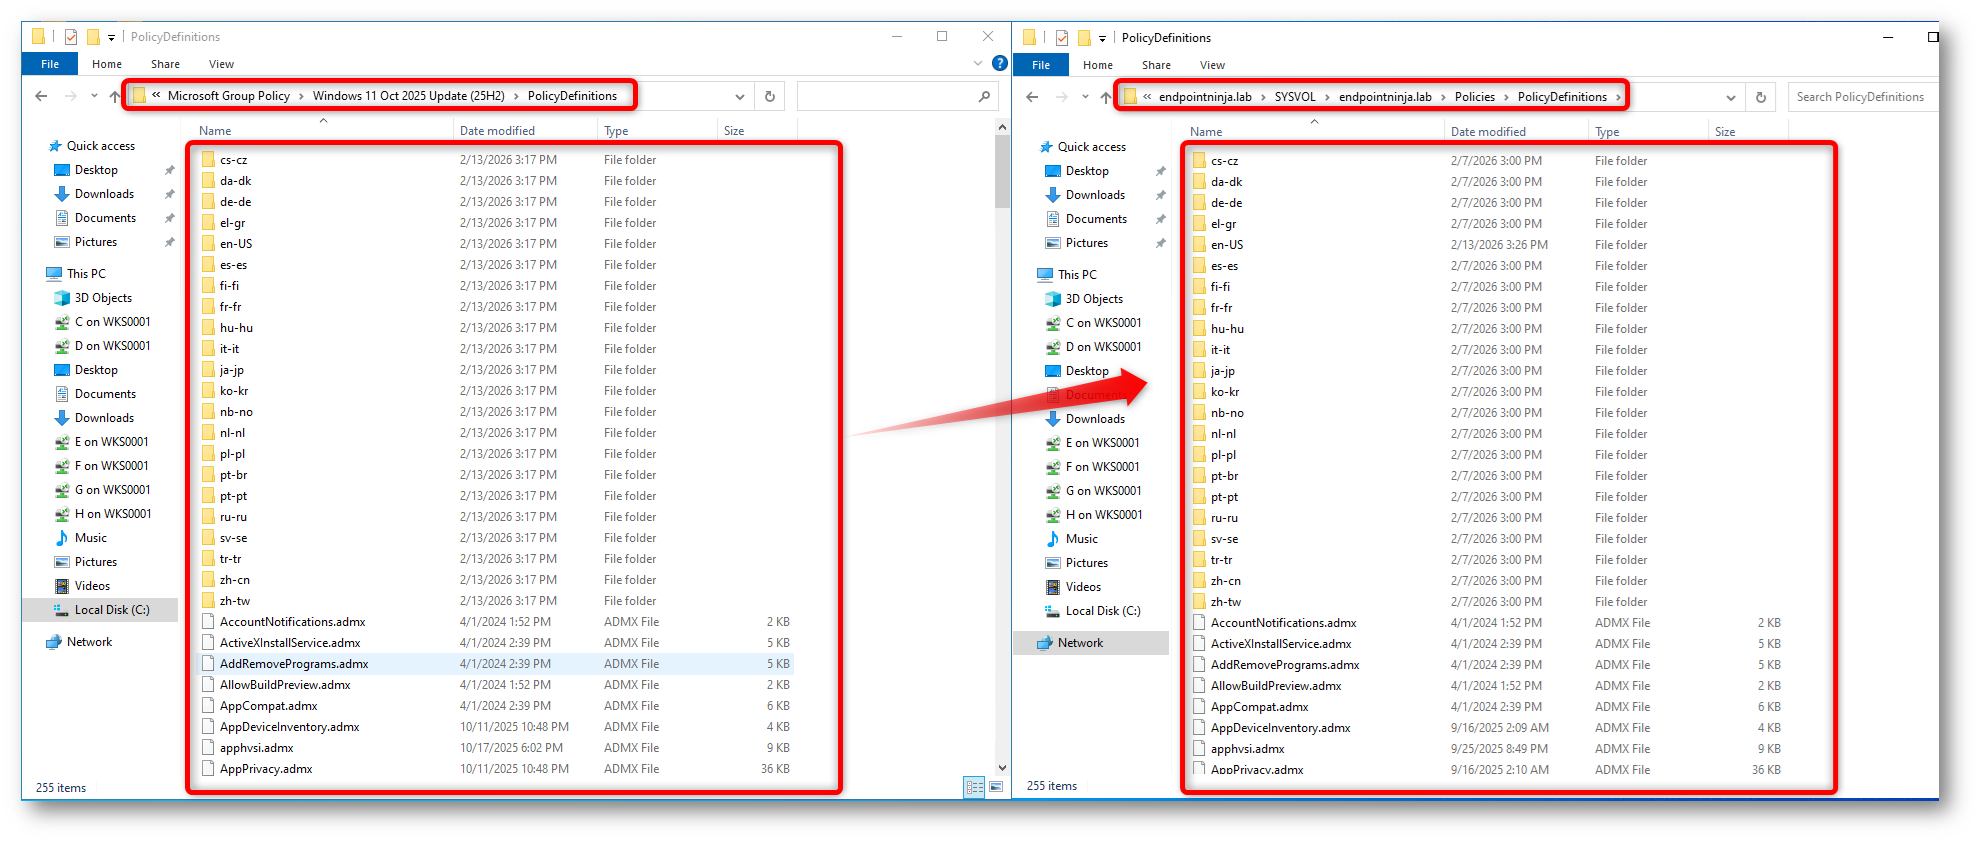This screenshot has width=1981, height=843.
Task: Click the search magnifier in Group Policy window
Action: click(984, 96)
